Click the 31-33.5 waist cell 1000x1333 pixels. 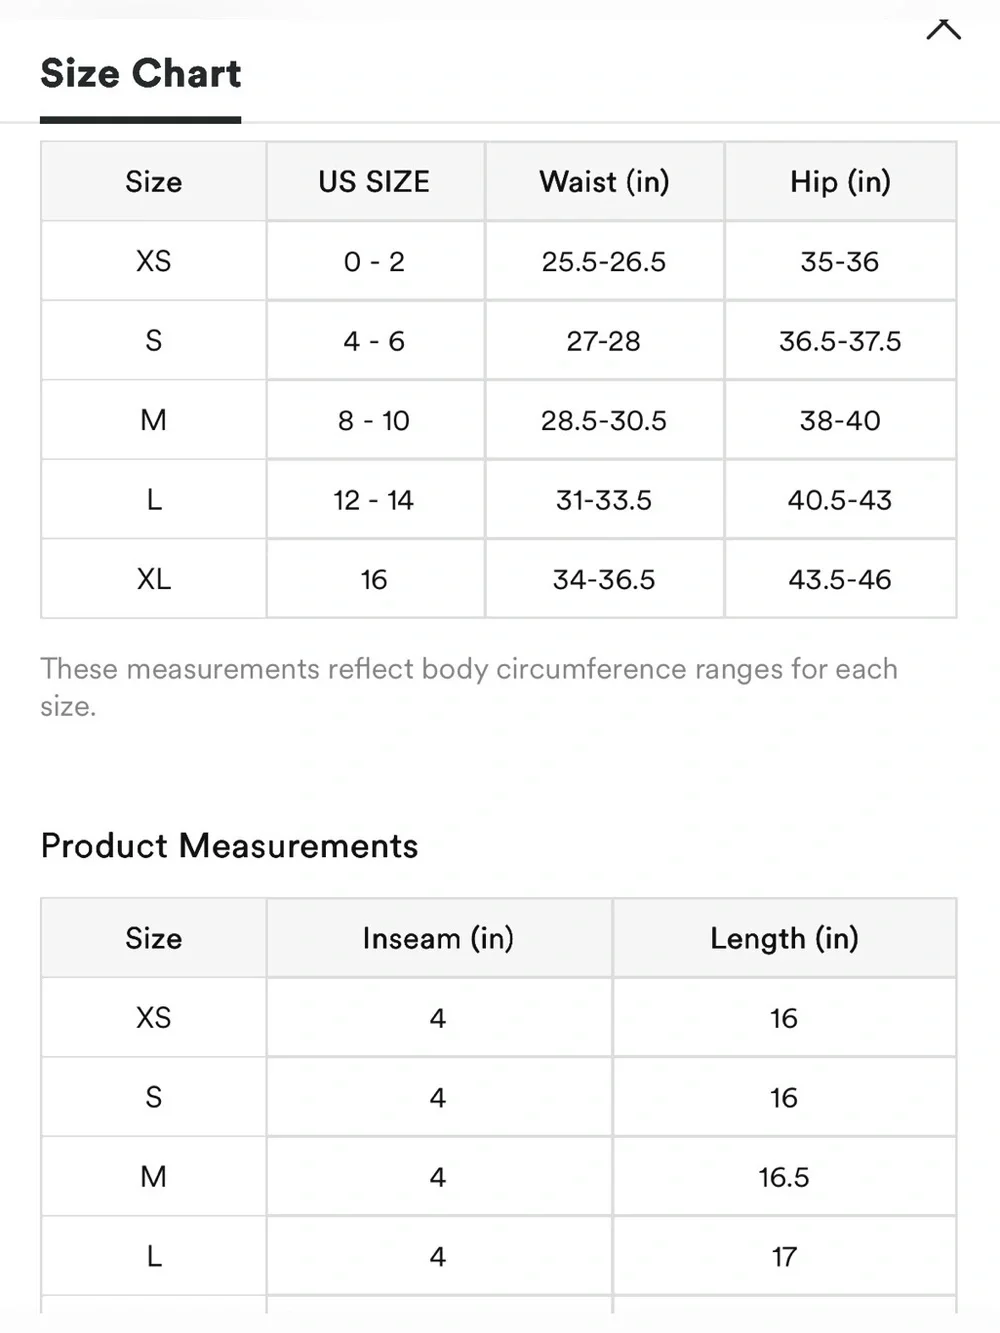tap(604, 500)
